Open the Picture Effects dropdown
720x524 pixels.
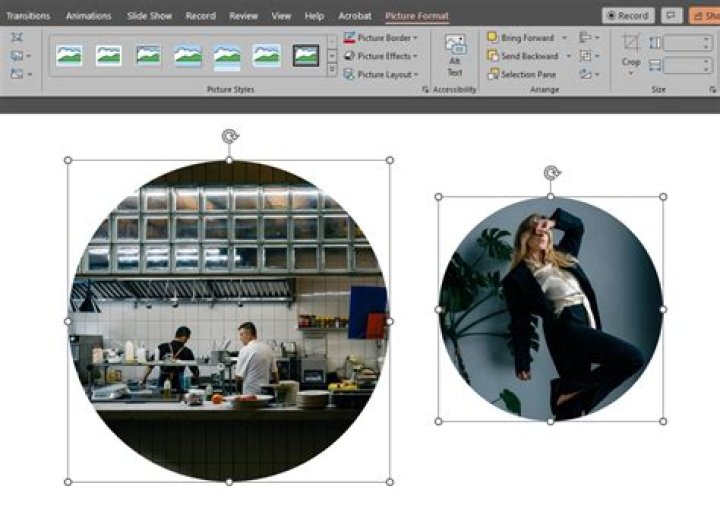pyautogui.click(x=382, y=56)
